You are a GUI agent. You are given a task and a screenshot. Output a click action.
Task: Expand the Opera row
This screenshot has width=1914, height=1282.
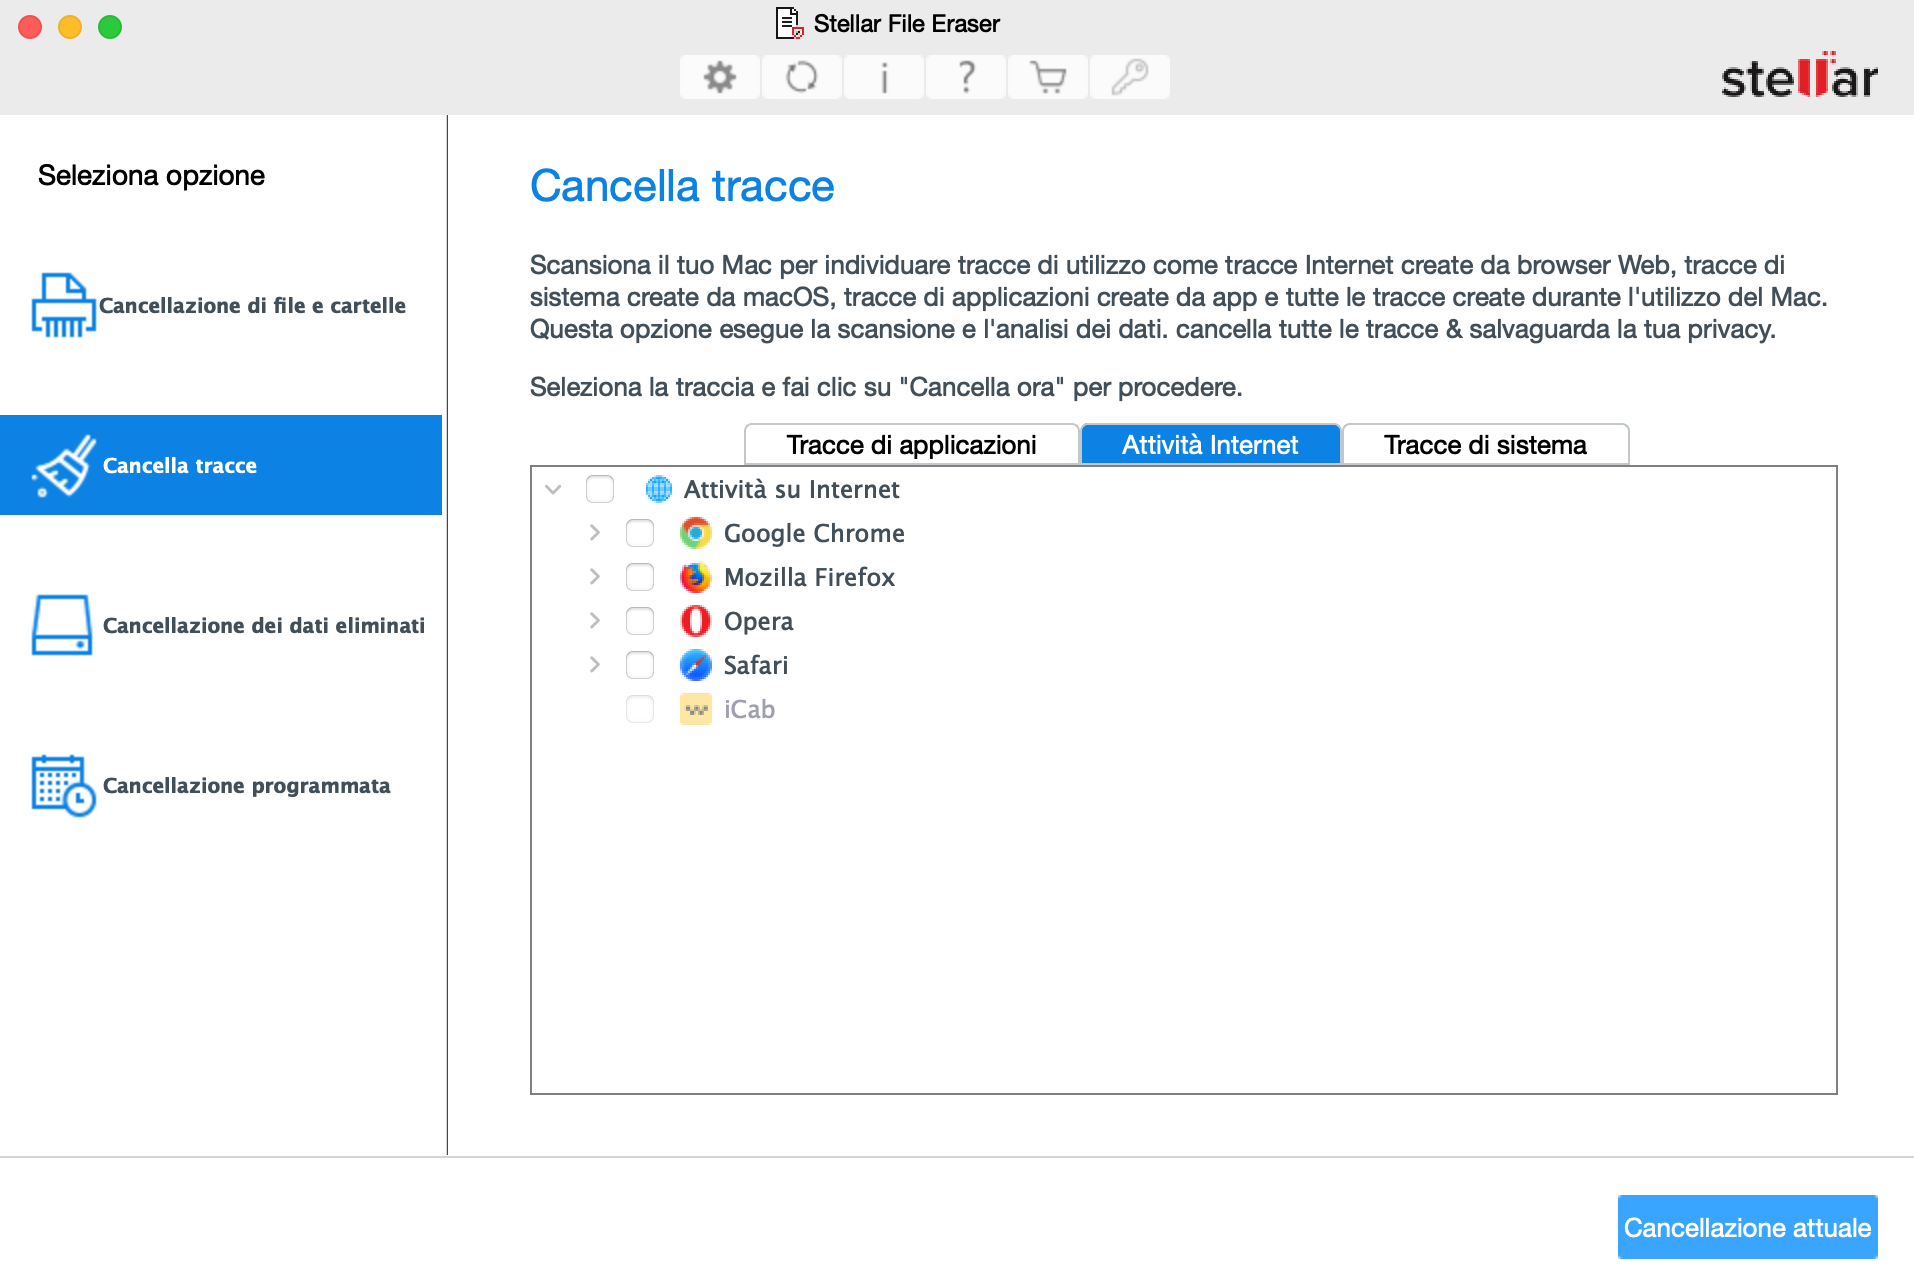coord(595,621)
